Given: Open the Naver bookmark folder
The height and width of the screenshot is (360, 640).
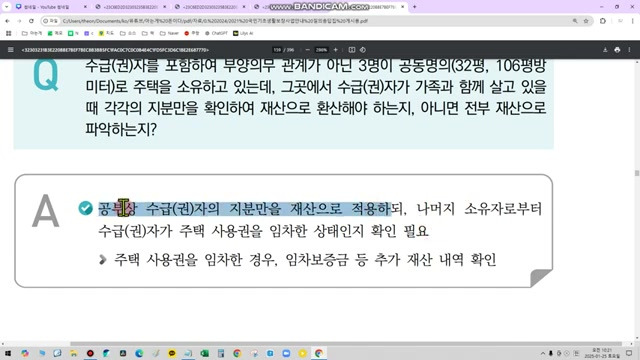Looking at the screenshot, I should click(x=169, y=33).
